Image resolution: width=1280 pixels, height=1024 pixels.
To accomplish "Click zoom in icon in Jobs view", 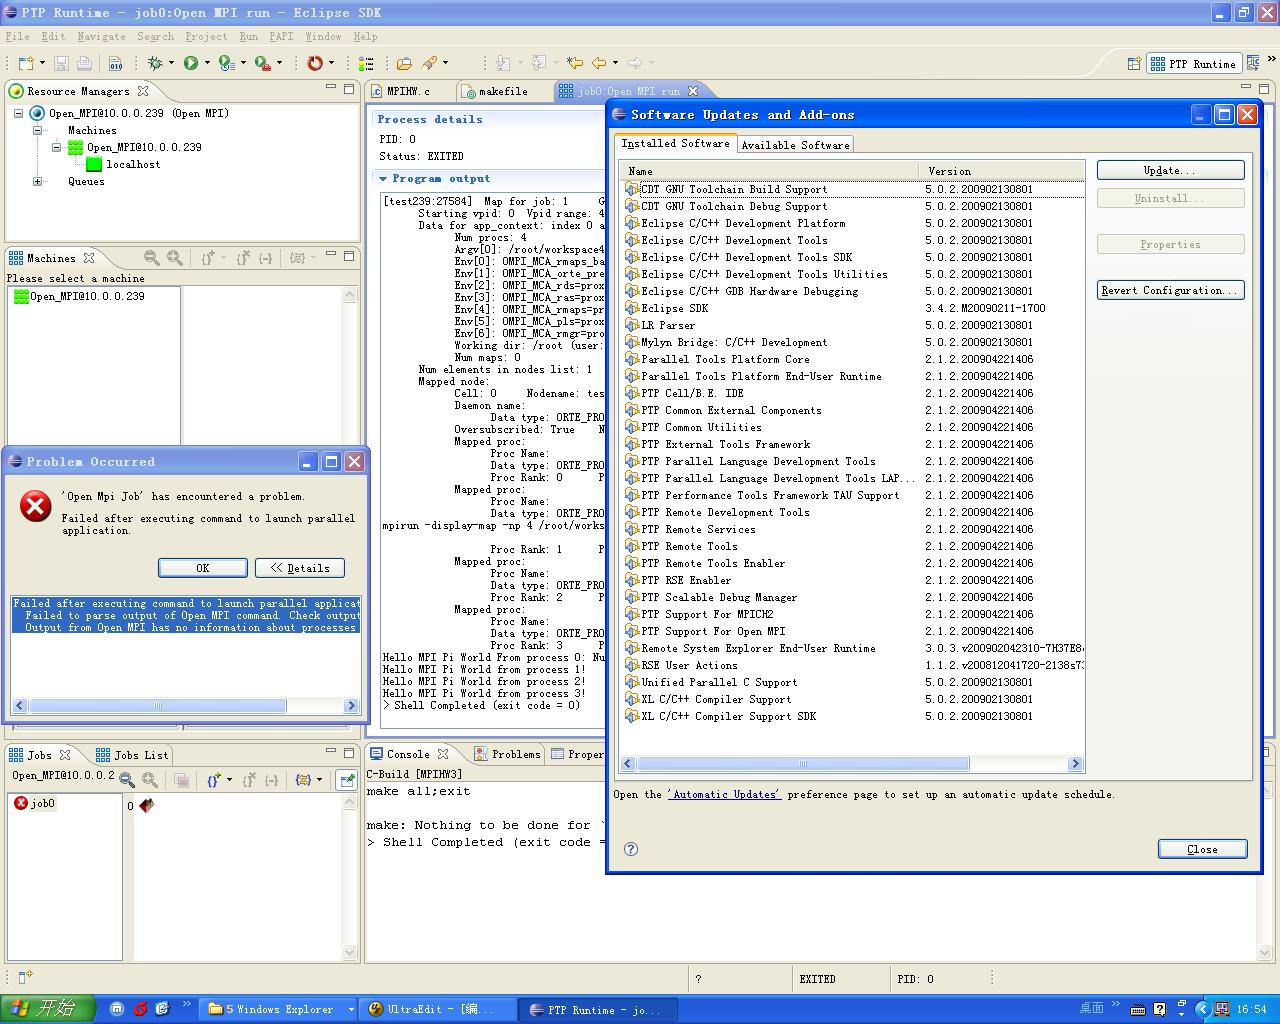I will point(150,779).
